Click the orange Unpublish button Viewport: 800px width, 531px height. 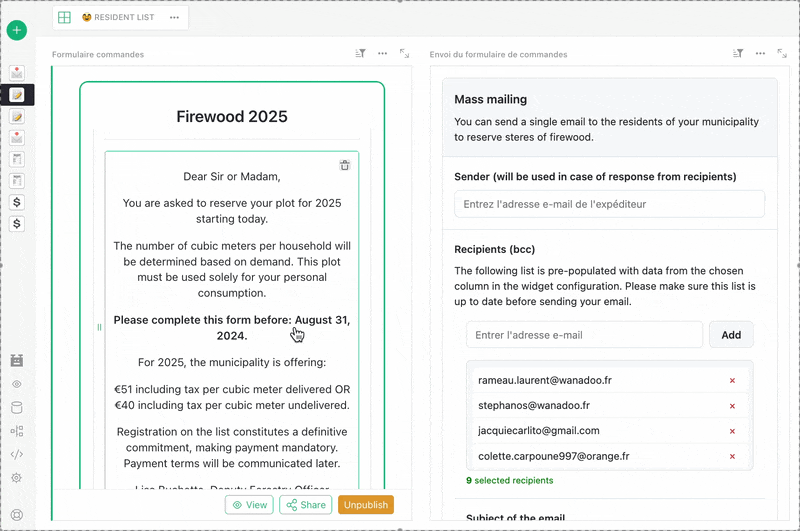pyautogui.click(x=365, y=505)
